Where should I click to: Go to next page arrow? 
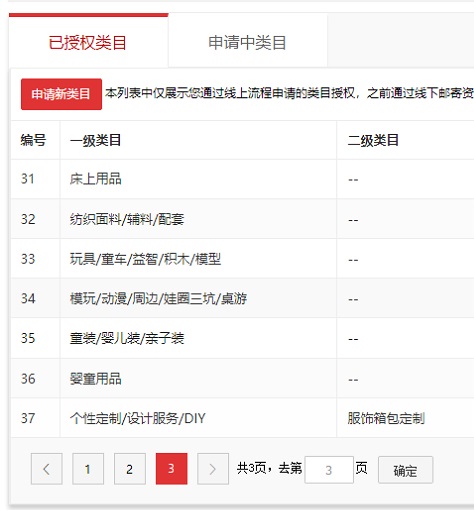click(213, 469)
